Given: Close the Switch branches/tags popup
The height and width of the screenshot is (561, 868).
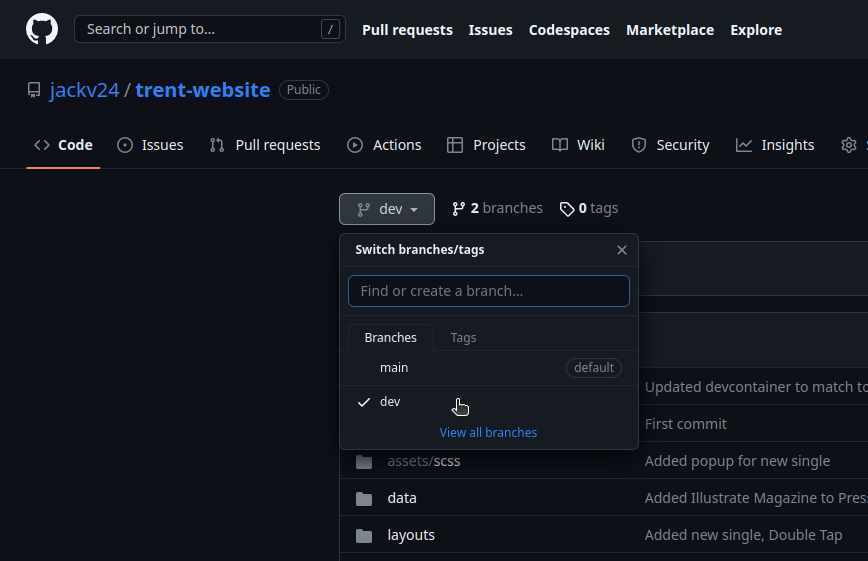Looking at the screenshot, I should (x=622, y=250).
